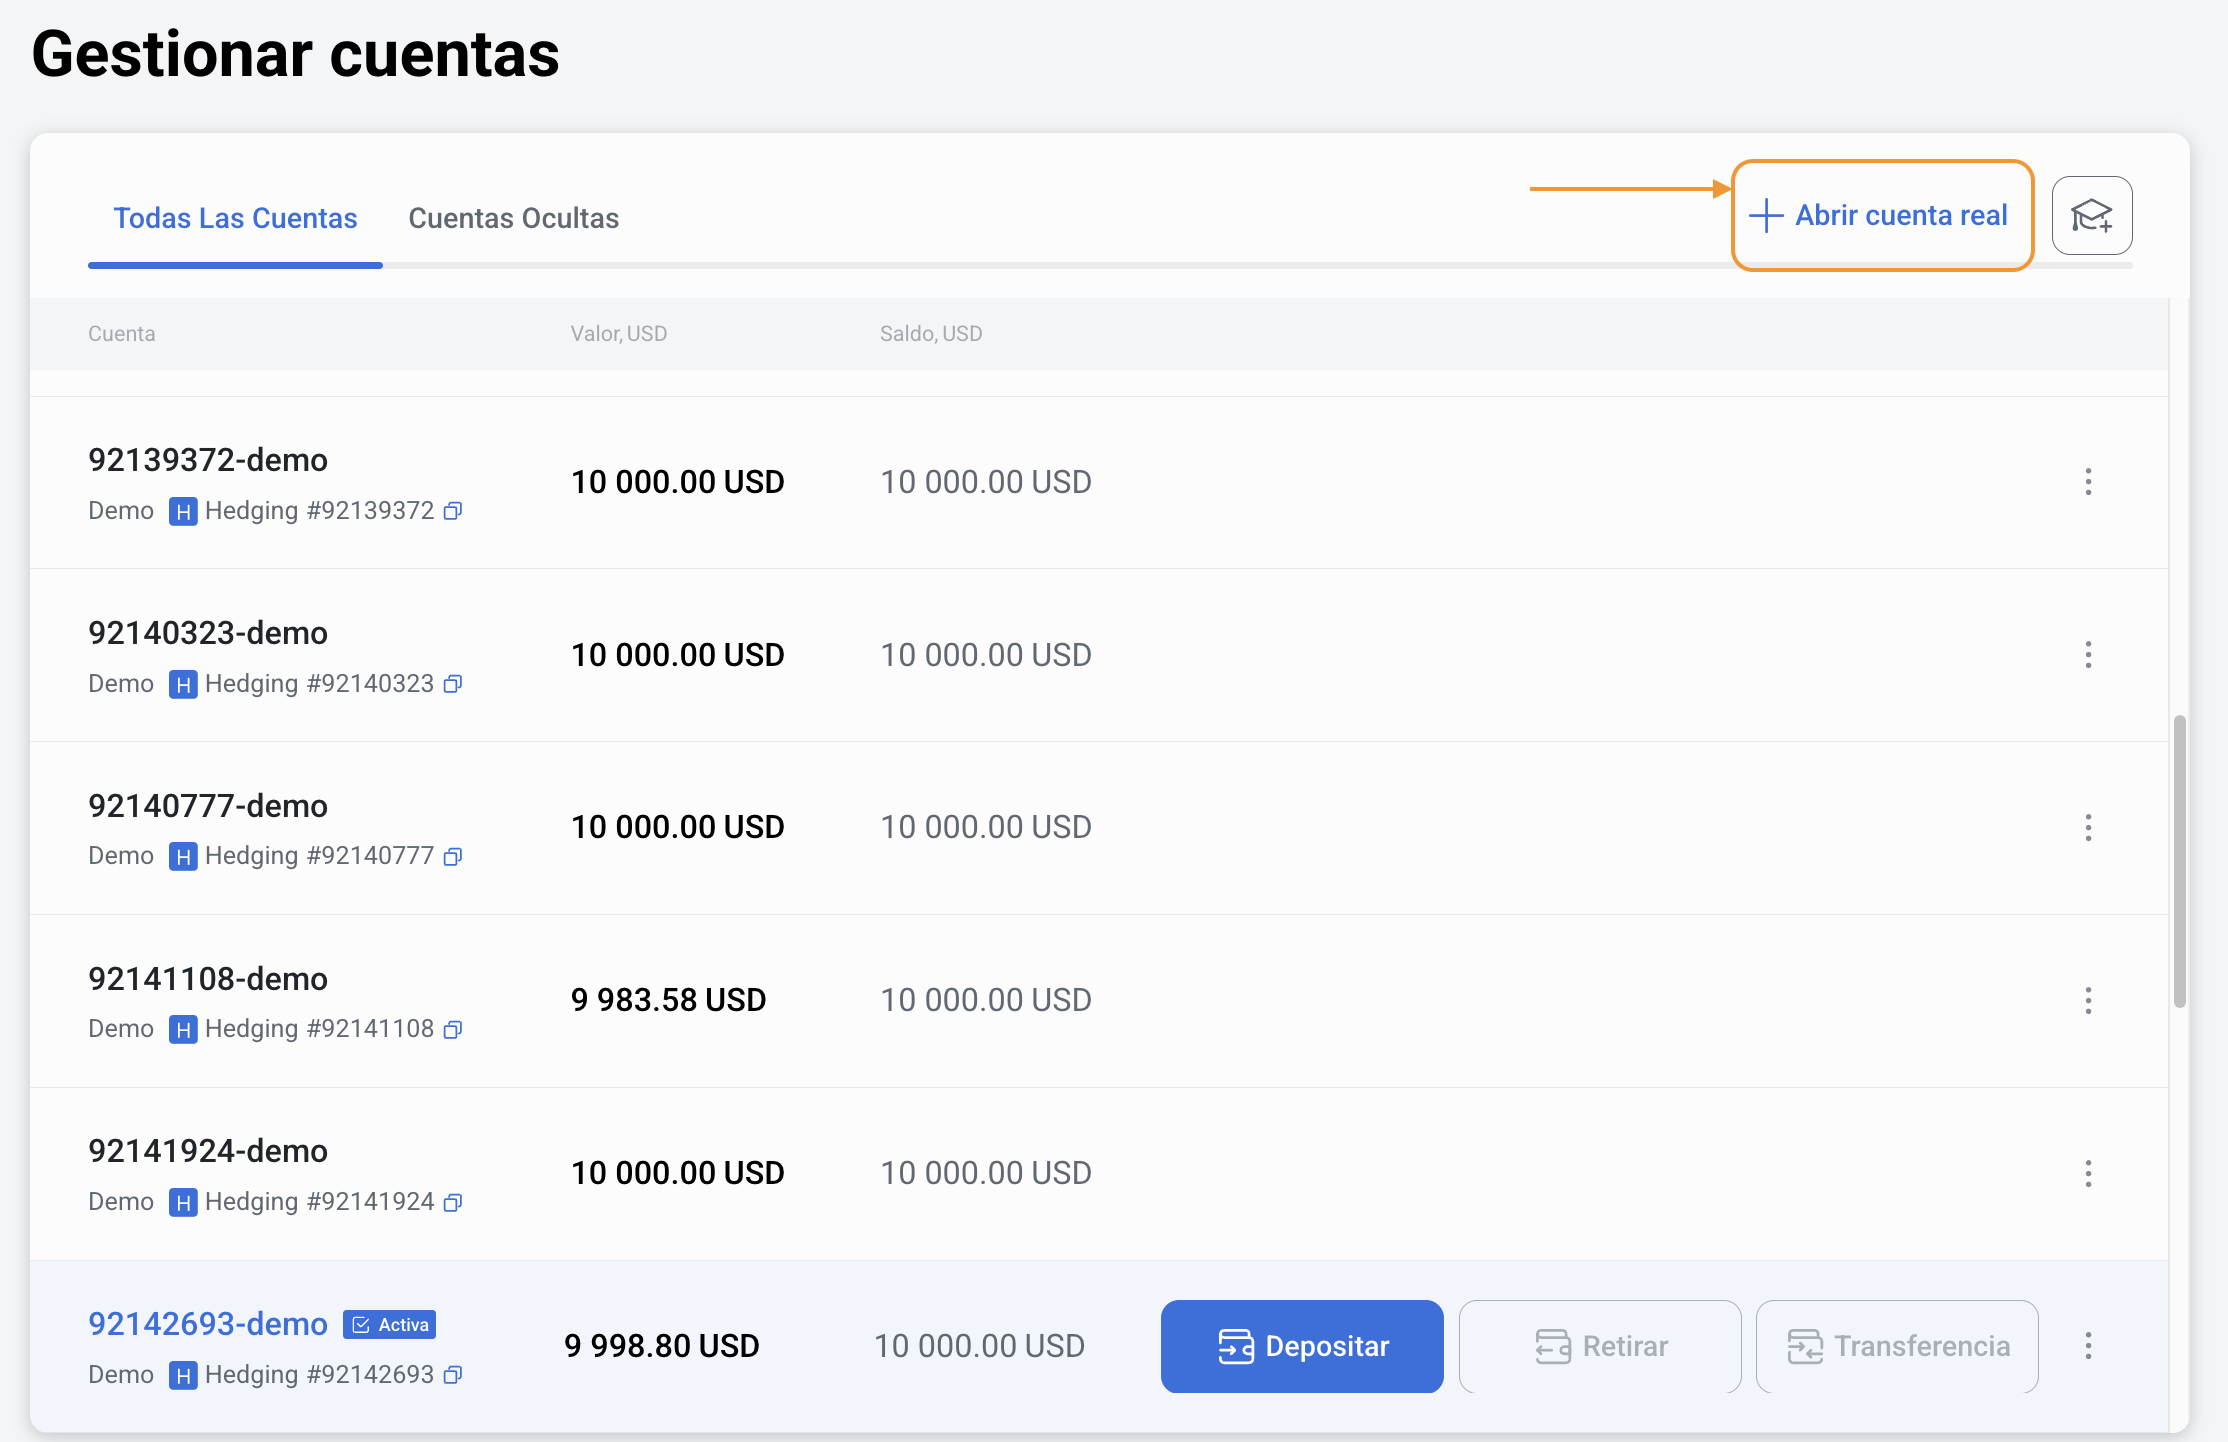Open three-dot menu for 92140323-demo

pos(2088,655)
